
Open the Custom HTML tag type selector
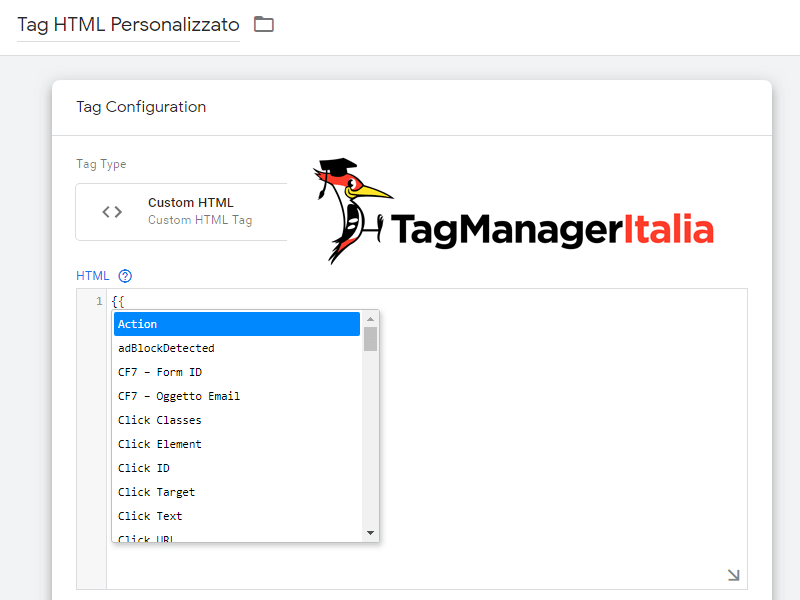(x=182, y=212)
